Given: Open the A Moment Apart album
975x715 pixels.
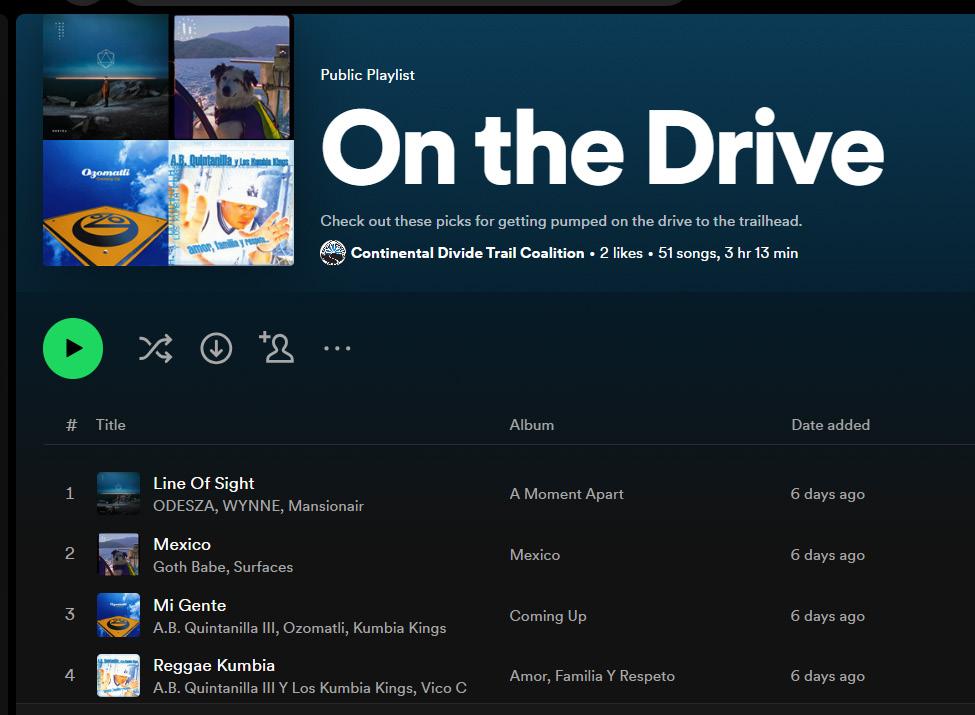Looking at the screenshot, I should pos(566,494).
